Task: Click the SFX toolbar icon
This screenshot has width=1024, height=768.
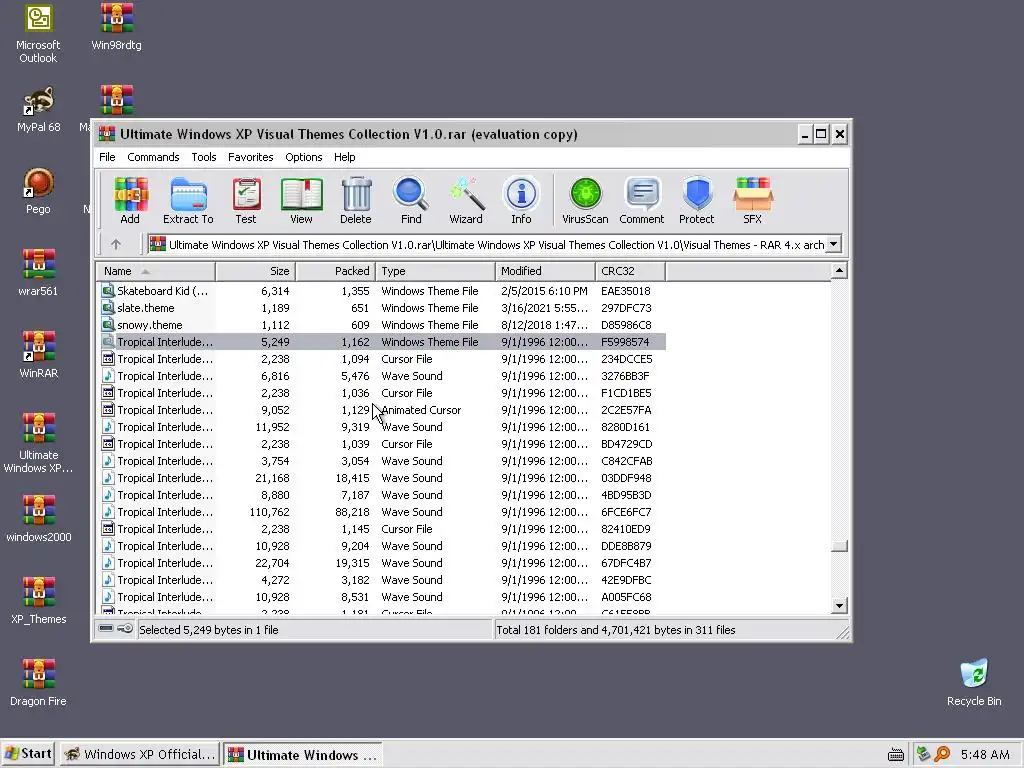Action: coord(752,200)
